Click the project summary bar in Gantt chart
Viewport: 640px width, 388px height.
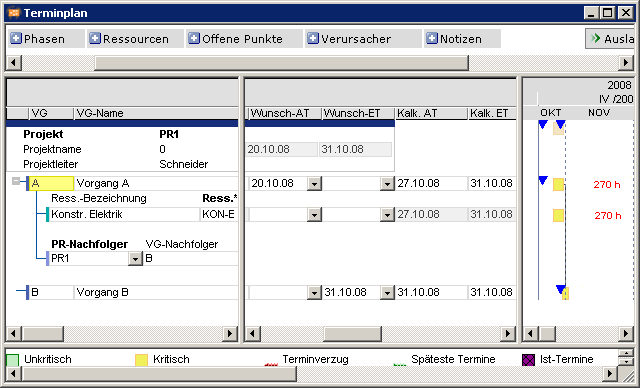(x=558, y=129)
